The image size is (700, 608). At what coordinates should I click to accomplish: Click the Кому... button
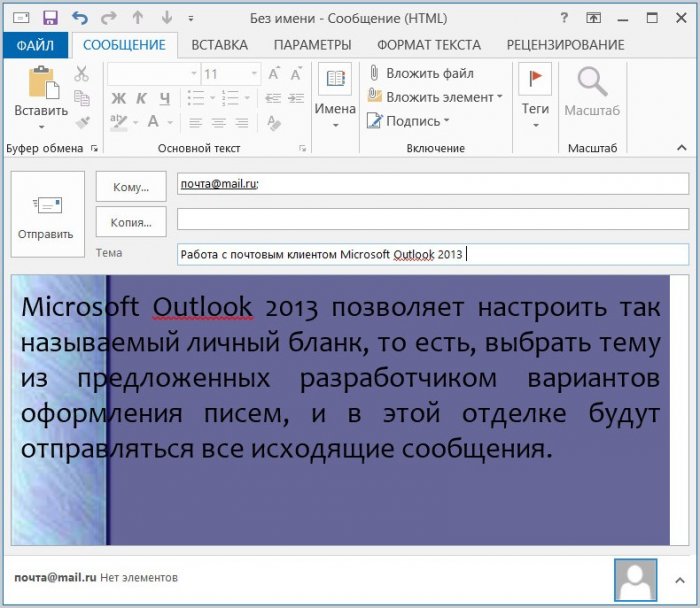pos(131,187)
